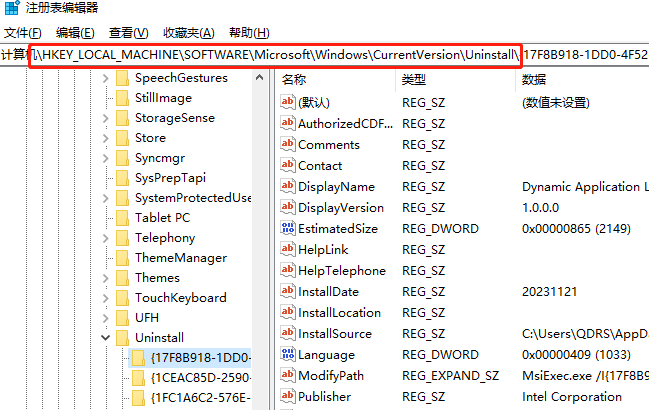This screenshot has height=410, width=649.
Task: Select the Themes tree item
Action: point(157,278)
